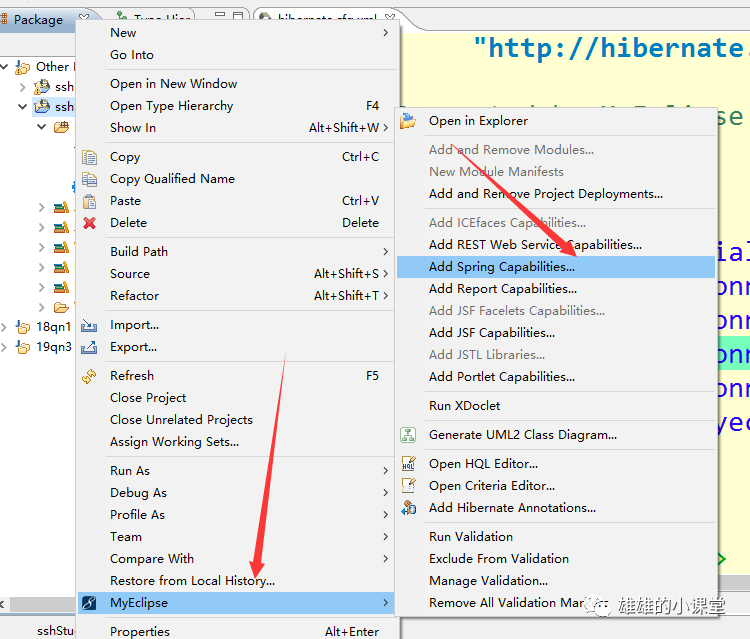Select the 18qn1 project row
Image resolution: width=750 pixels, height=639 pixels.
pyautogui.click(x=38, y=327)
